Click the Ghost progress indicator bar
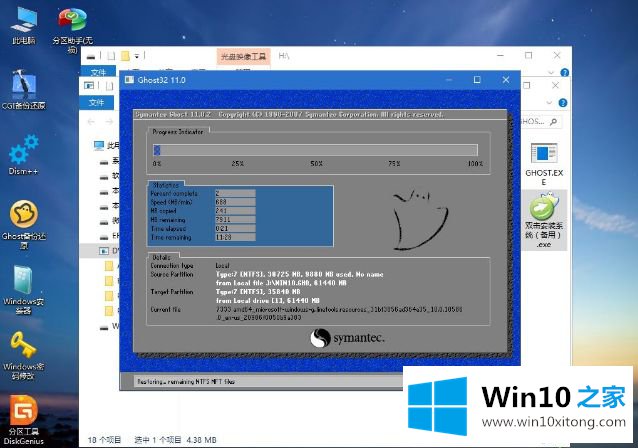 pyautogui.click(x=316, y=150)
